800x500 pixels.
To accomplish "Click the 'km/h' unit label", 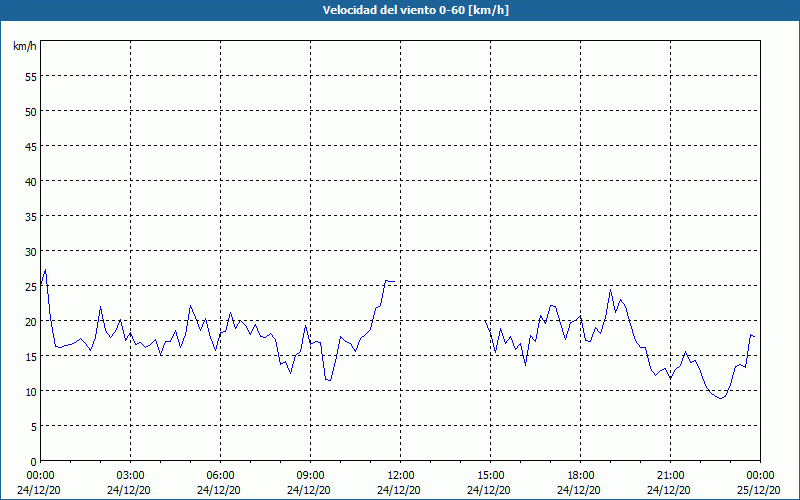I will click(x=25, y=46).
